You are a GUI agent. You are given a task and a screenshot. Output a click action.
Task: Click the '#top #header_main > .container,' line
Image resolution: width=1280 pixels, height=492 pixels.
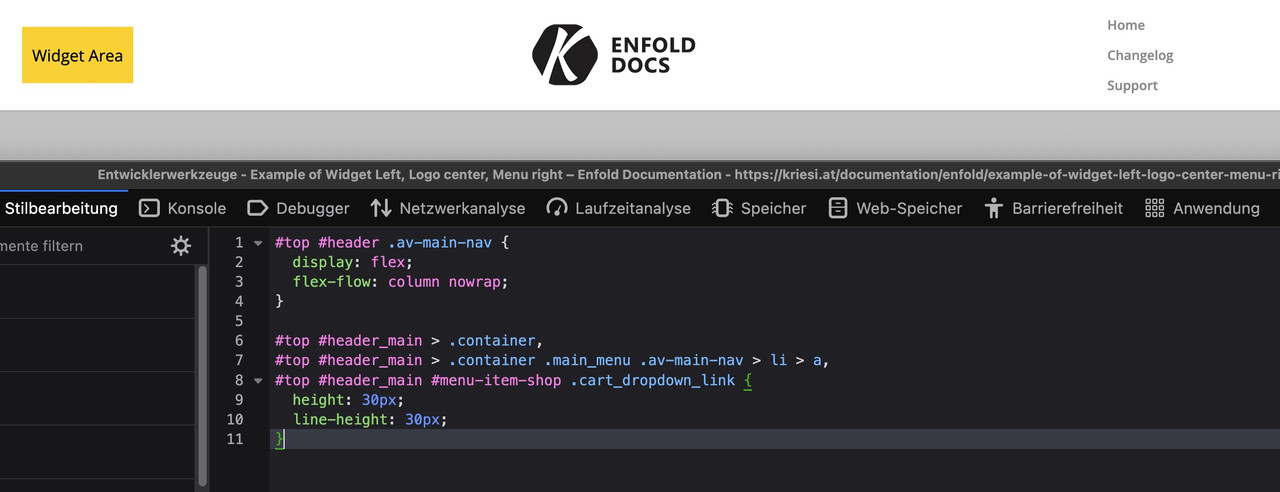click(408, 341)
